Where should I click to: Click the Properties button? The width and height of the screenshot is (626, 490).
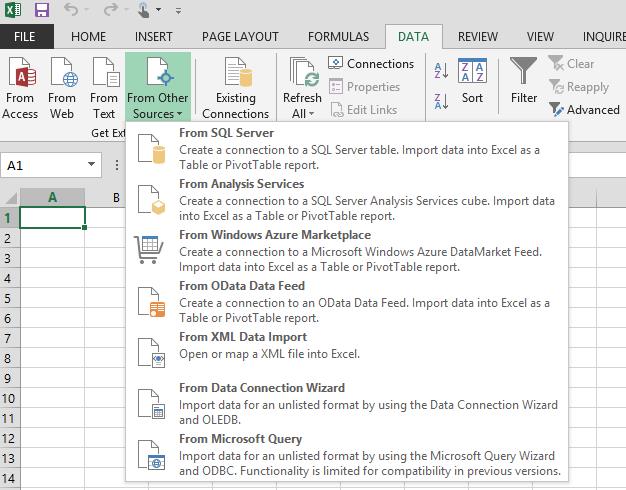pos(364,87)
